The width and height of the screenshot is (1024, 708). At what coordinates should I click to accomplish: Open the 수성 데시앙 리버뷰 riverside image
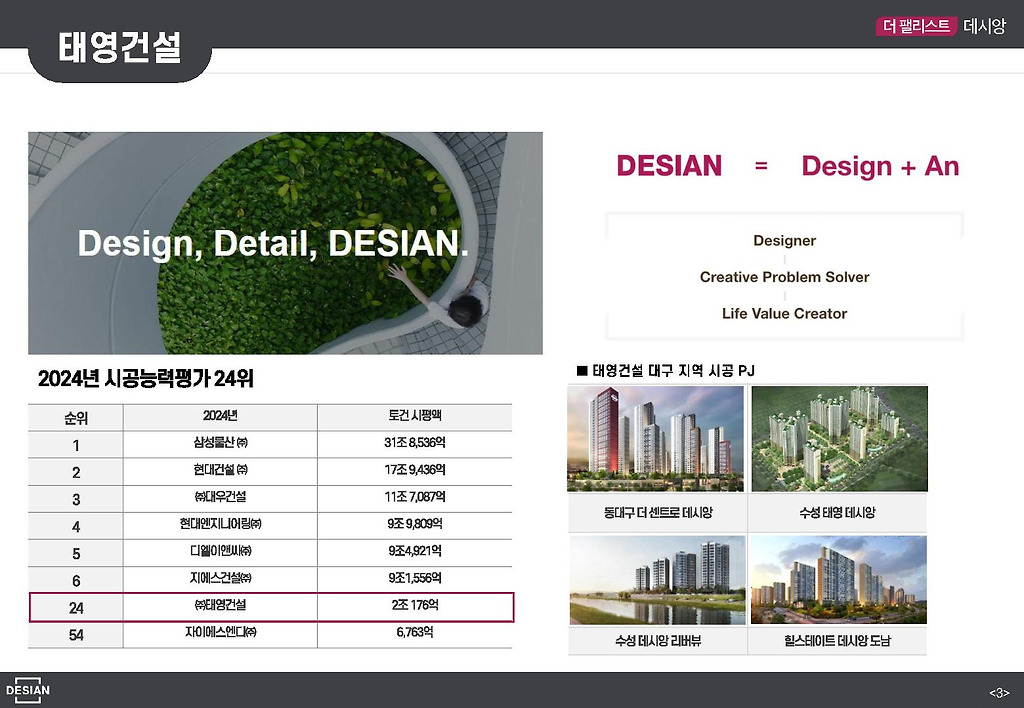click(657, 580)
